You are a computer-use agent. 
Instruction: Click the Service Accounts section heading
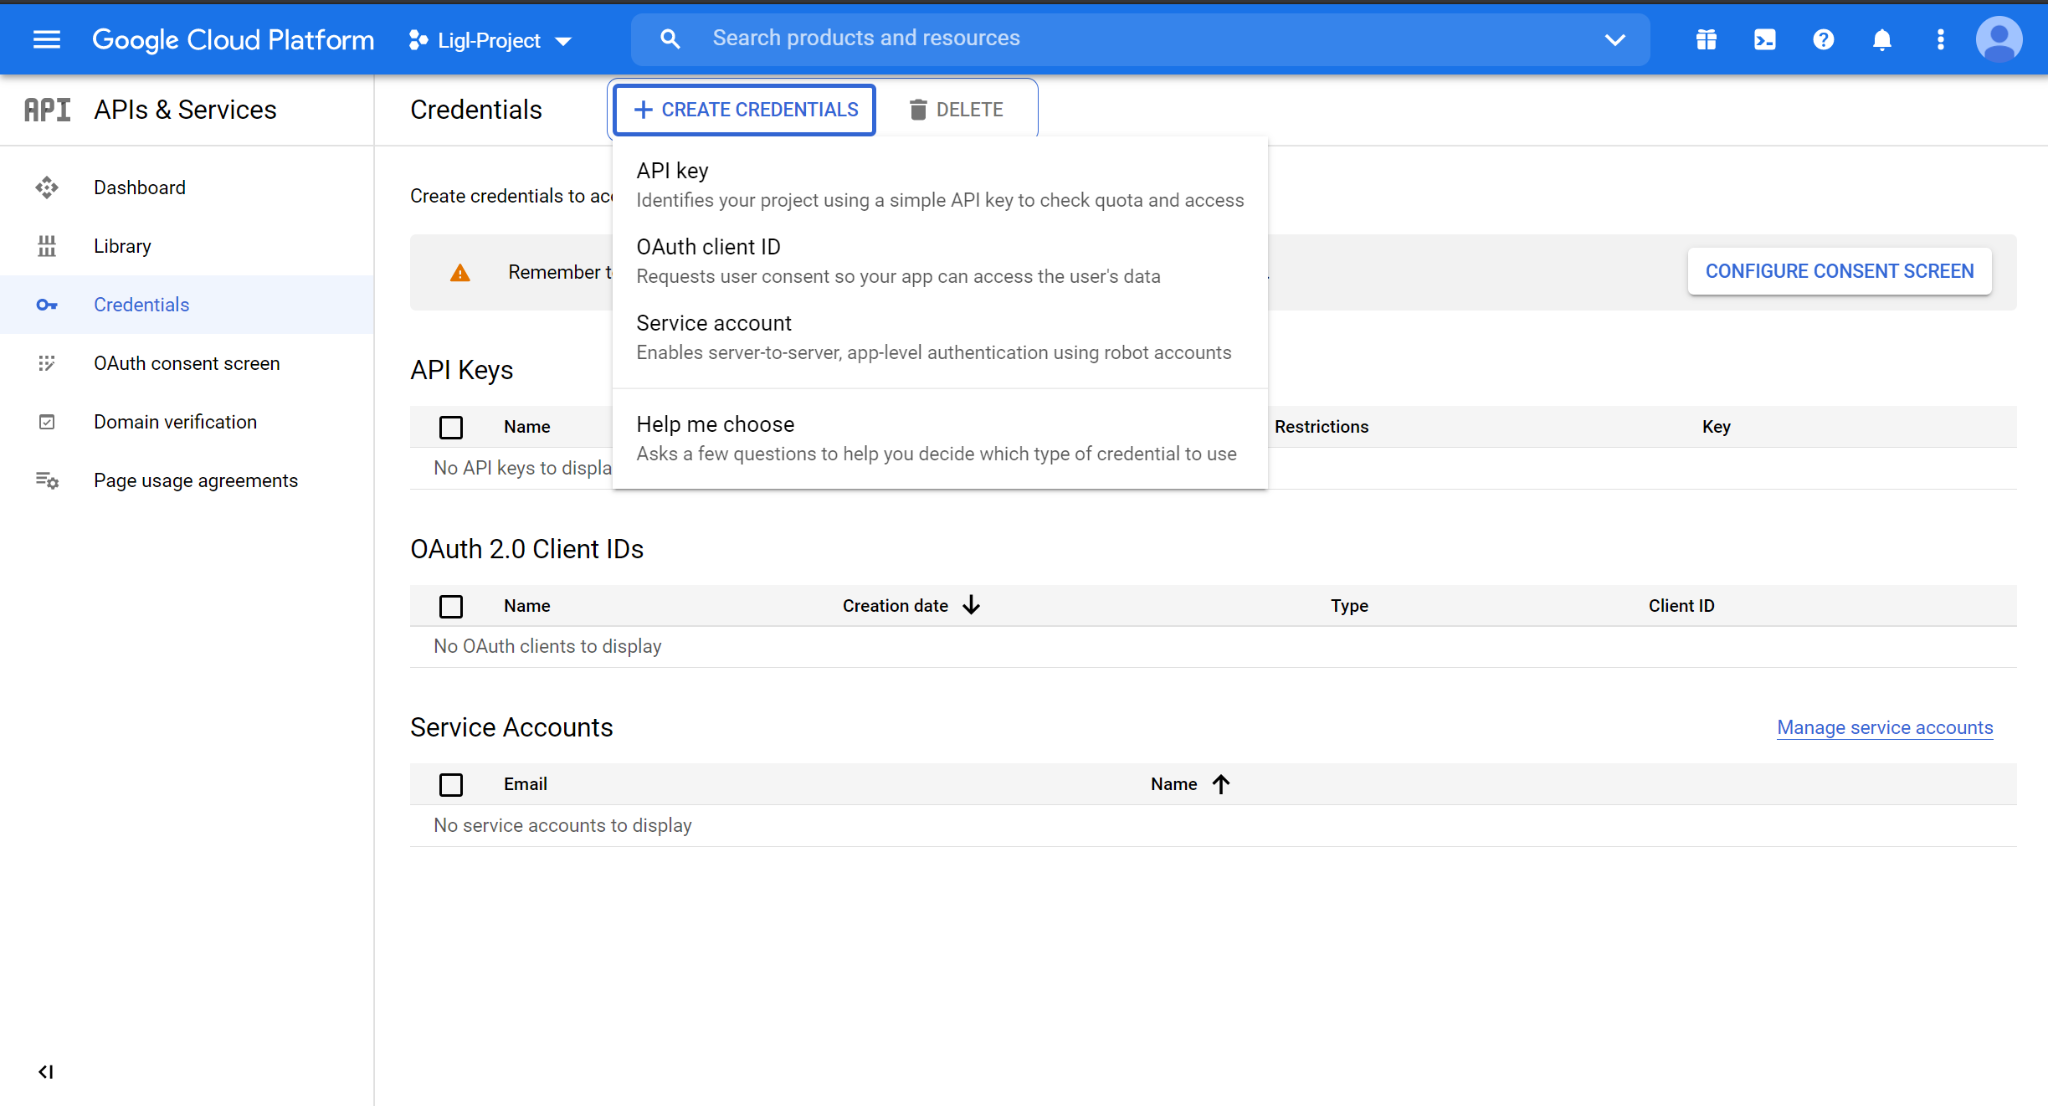(512, 728)
